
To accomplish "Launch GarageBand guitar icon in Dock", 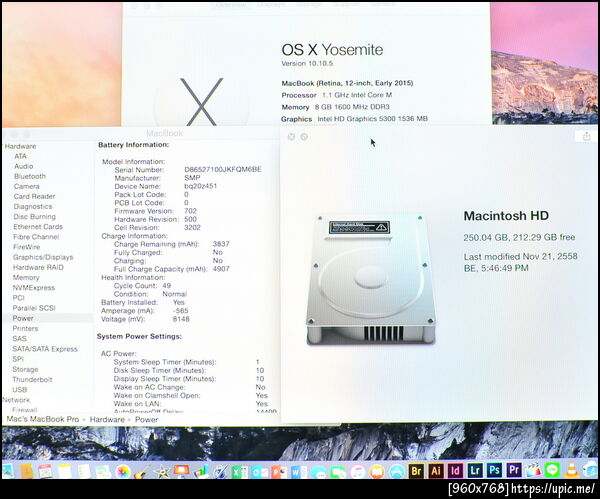I will coord(142,471).
